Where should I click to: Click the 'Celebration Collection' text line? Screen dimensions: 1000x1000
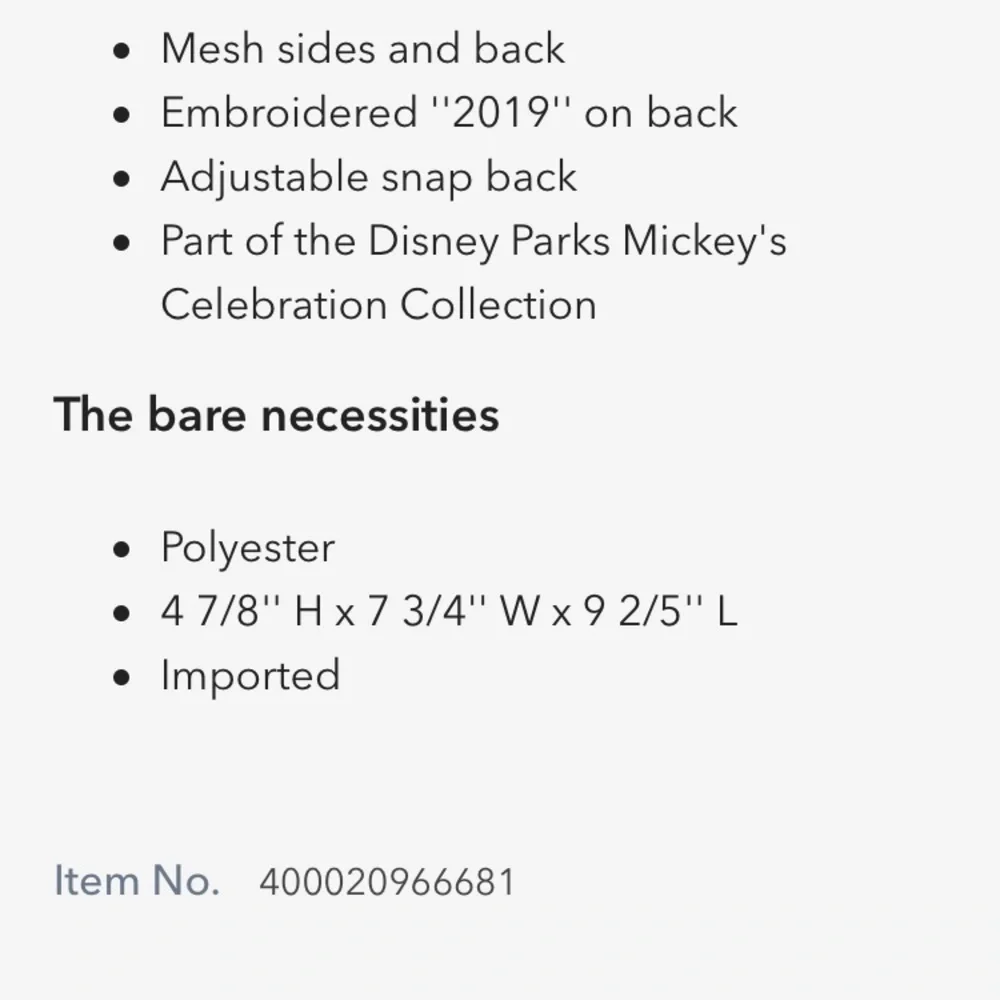(379, 304)
